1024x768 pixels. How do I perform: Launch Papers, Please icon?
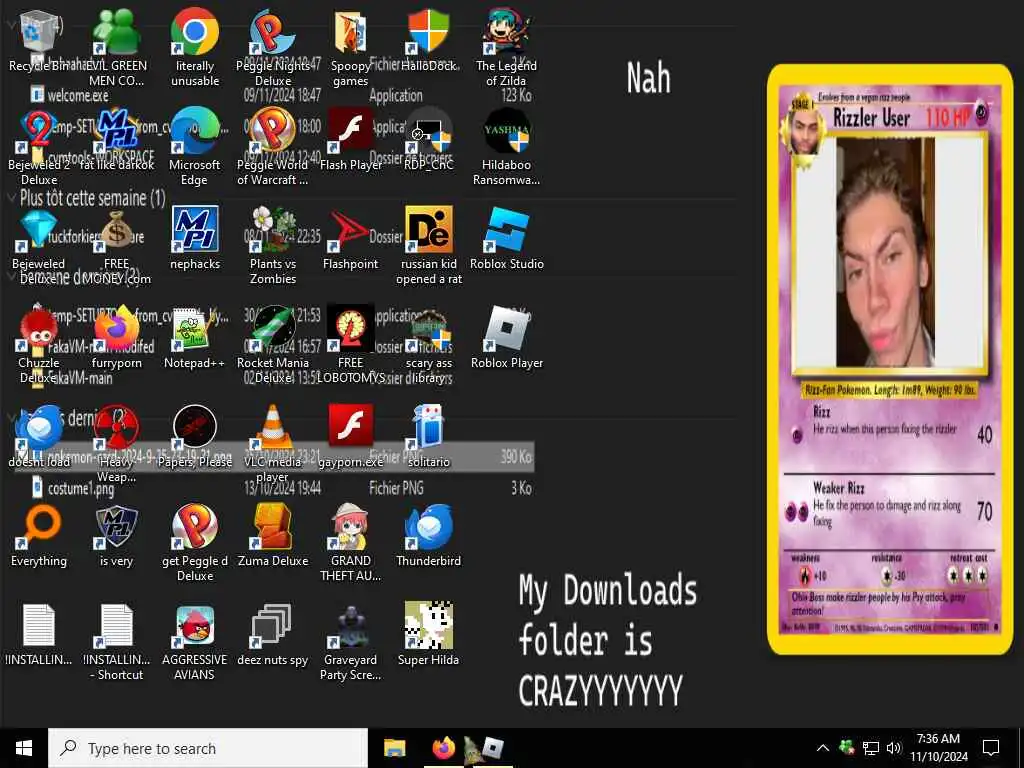(195, 428)
